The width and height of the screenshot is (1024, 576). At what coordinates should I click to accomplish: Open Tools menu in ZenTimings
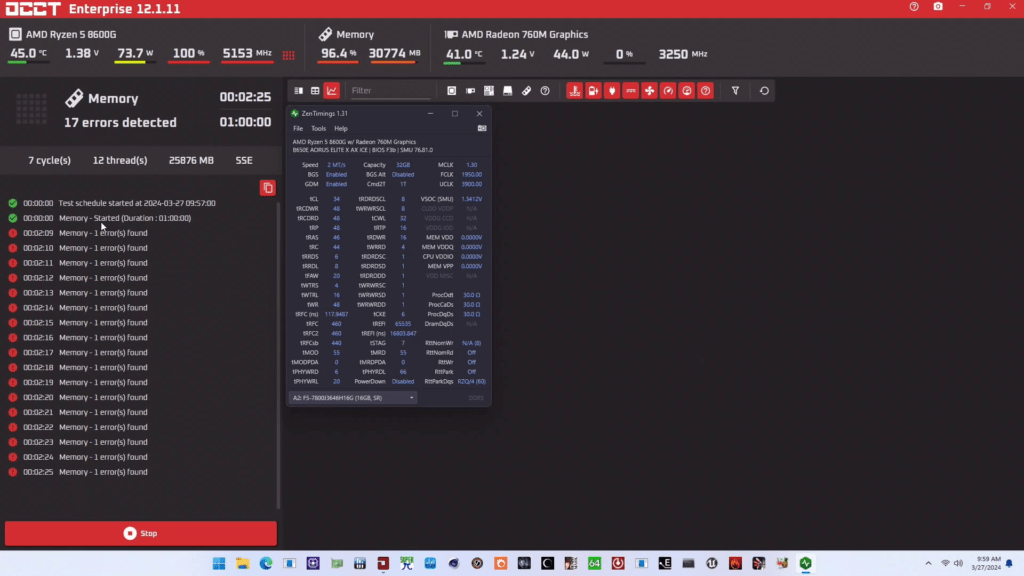click(318, 129)
